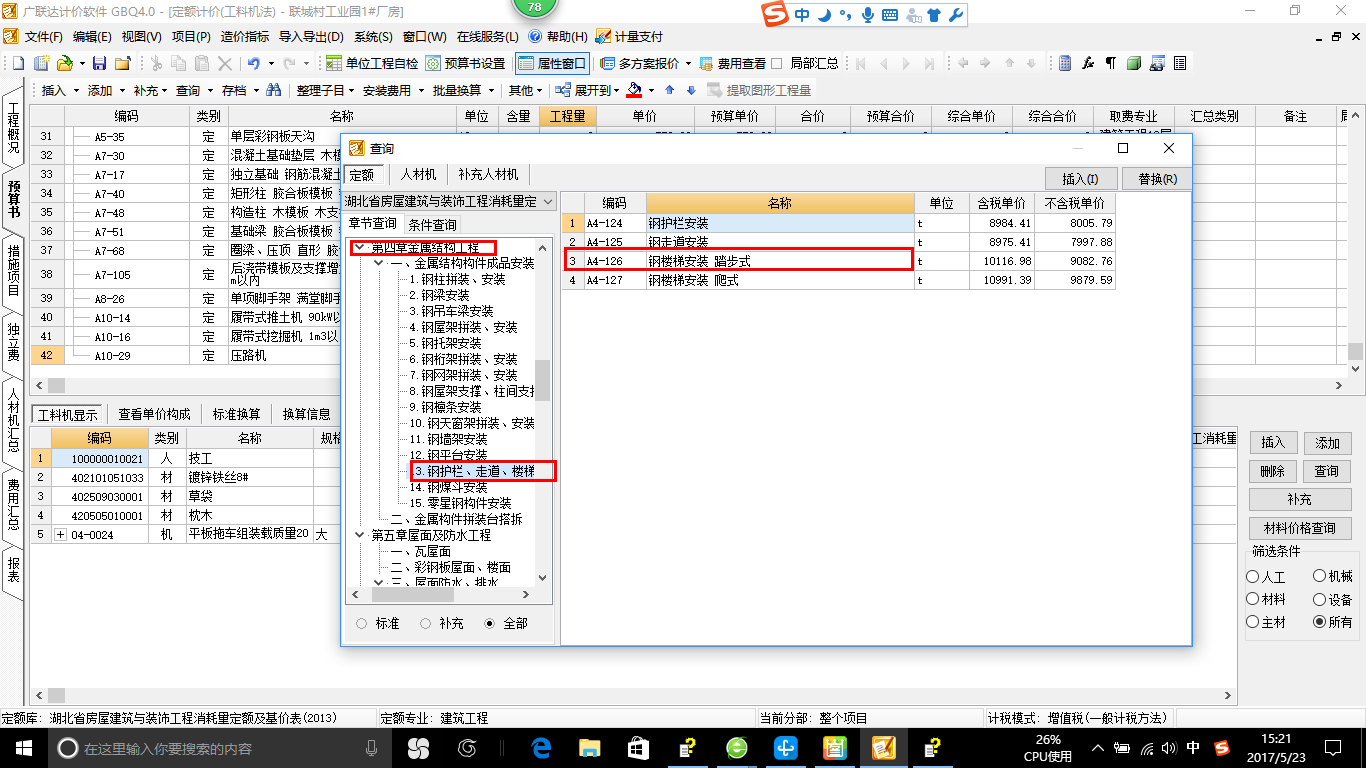The image size is (1366, 768).
Task: Select the 全部 radio button in the query dialog
Action: 489,623
